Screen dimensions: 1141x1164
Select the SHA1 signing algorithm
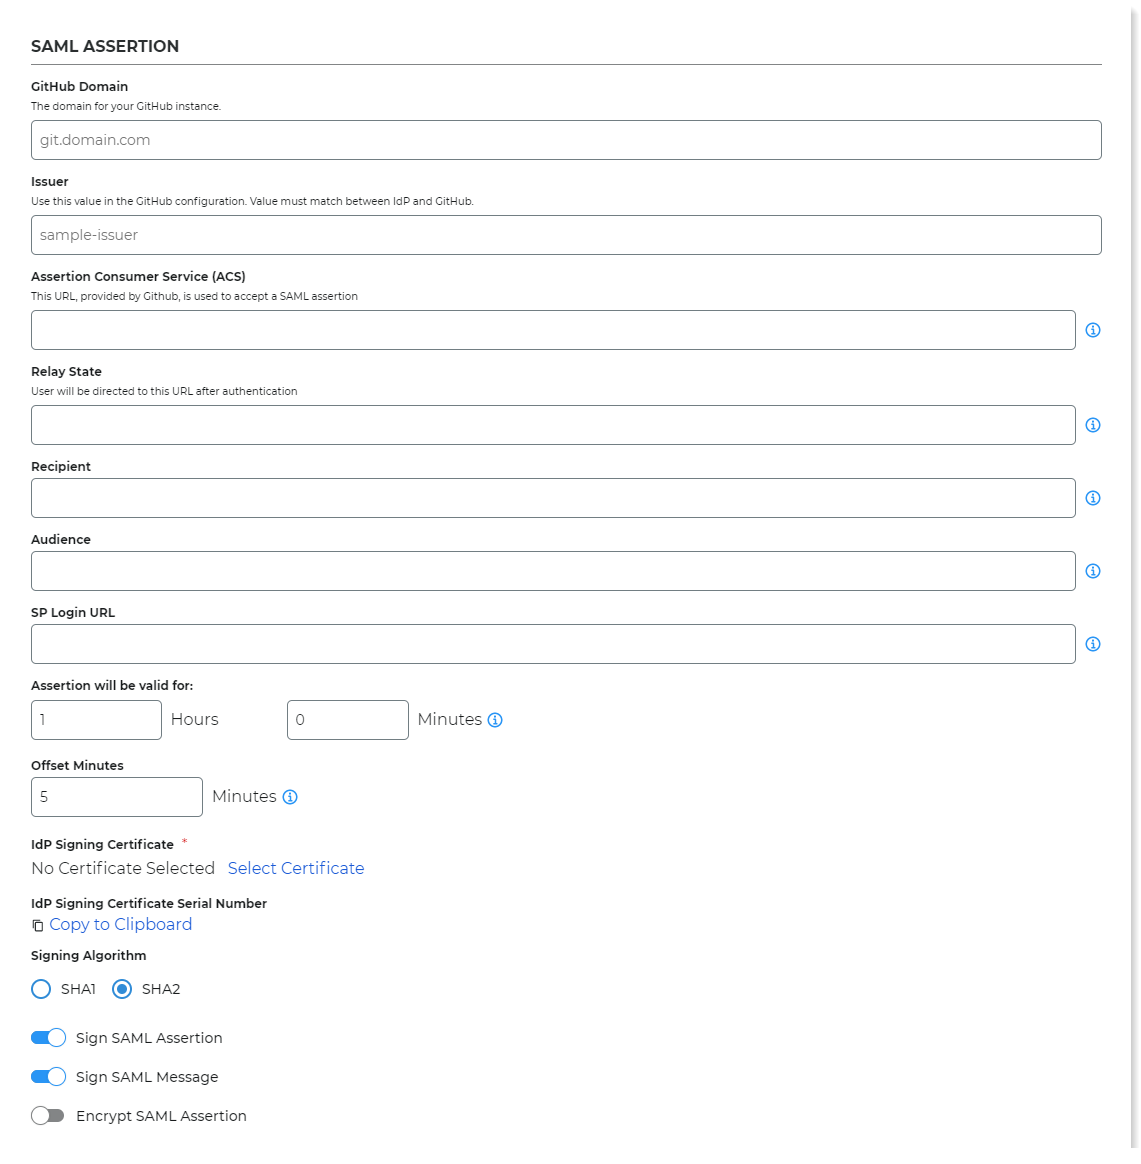coord(40,988)
